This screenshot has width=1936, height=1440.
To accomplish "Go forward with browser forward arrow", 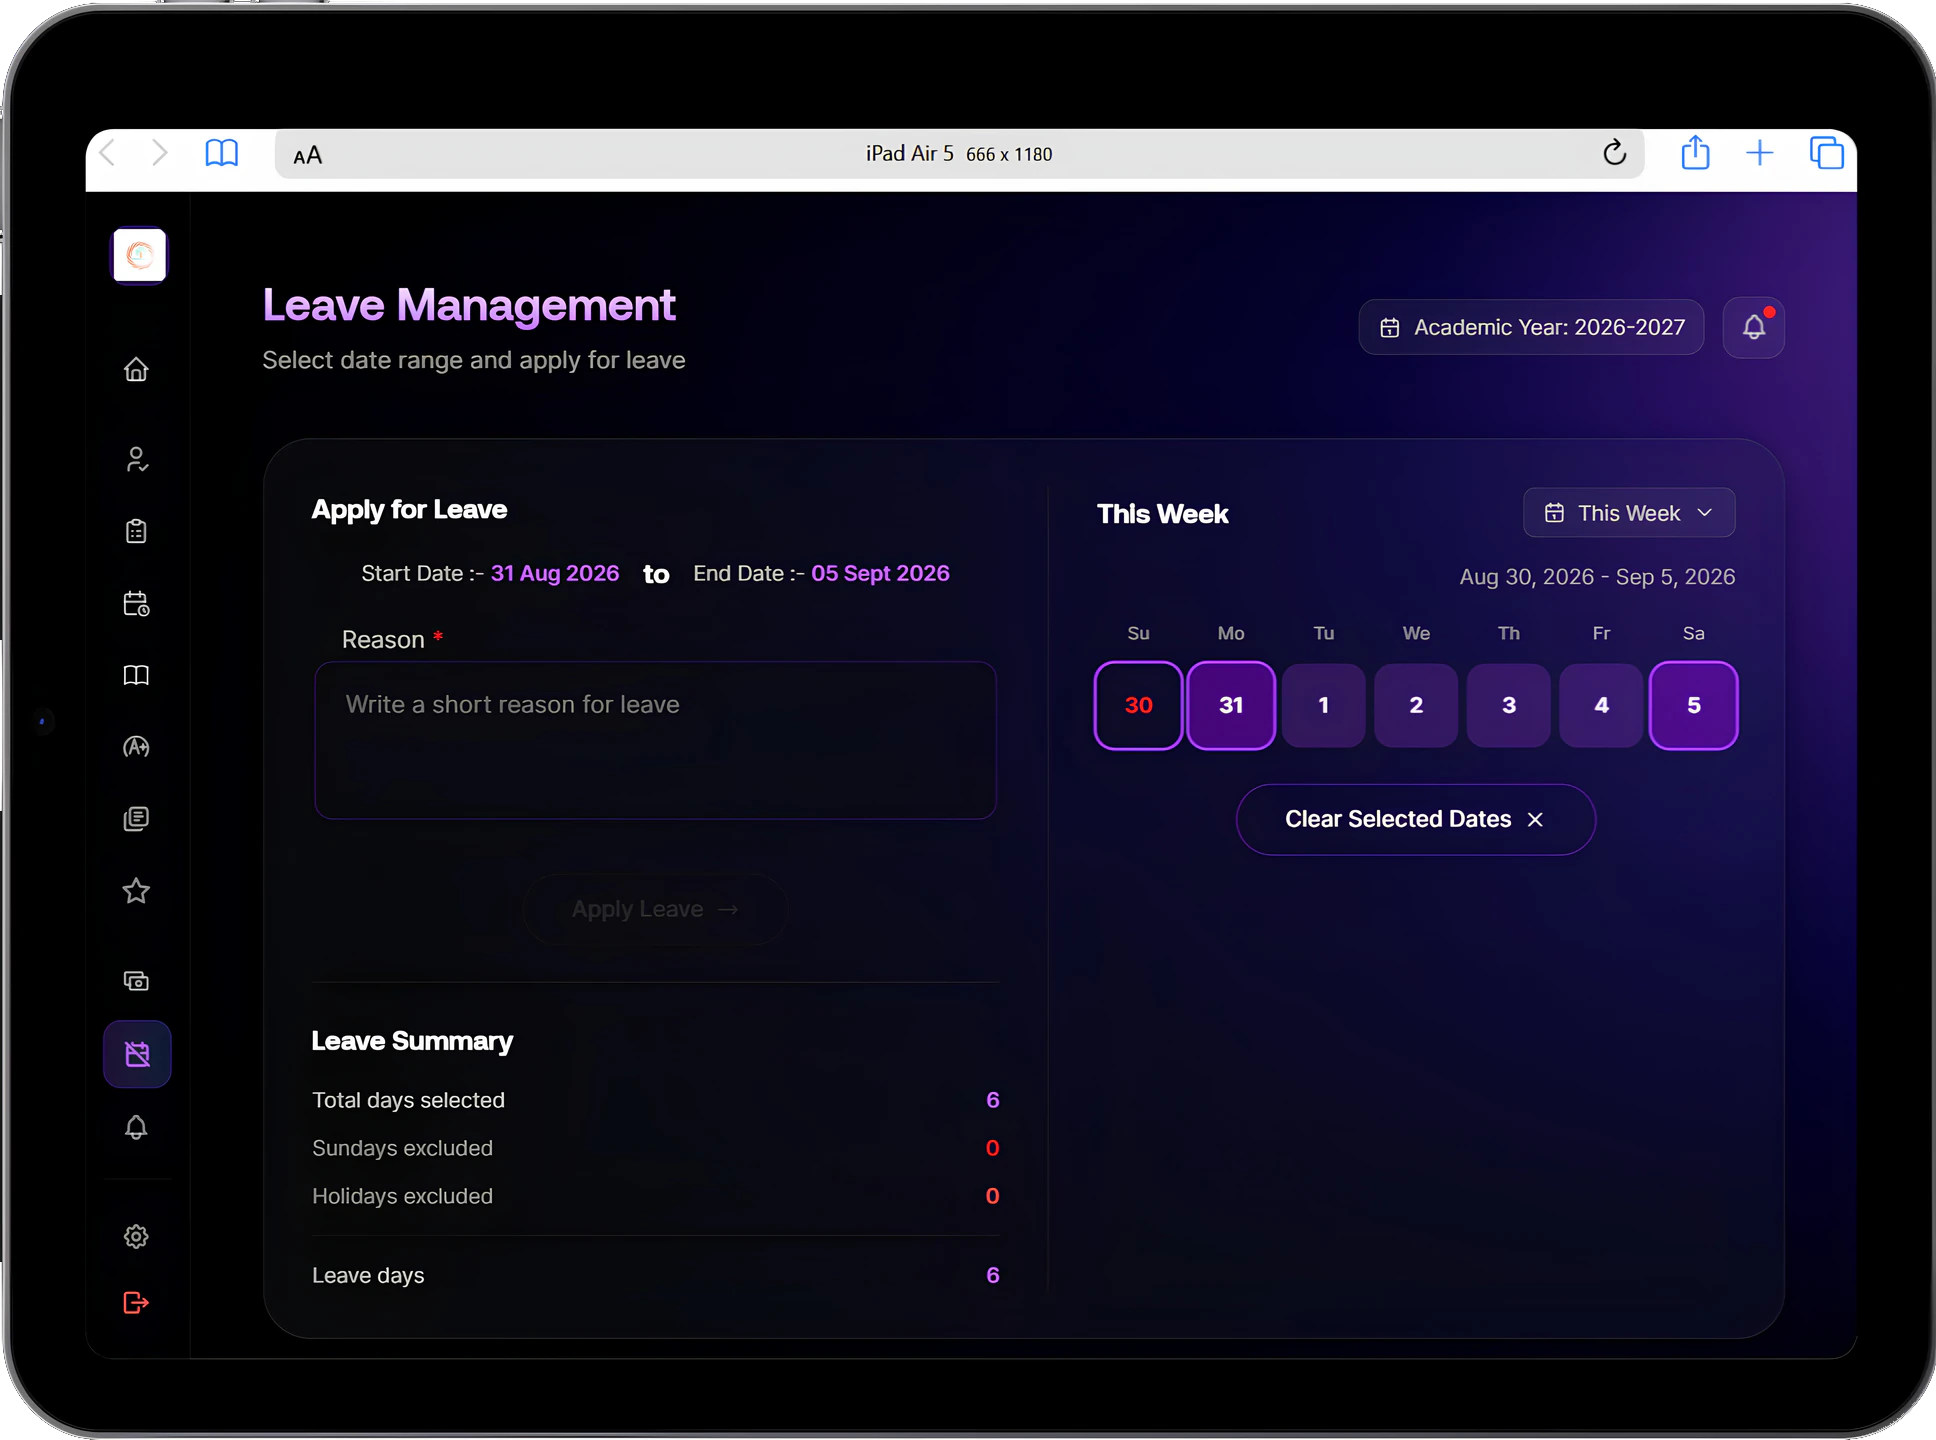I will coord(159,153).
